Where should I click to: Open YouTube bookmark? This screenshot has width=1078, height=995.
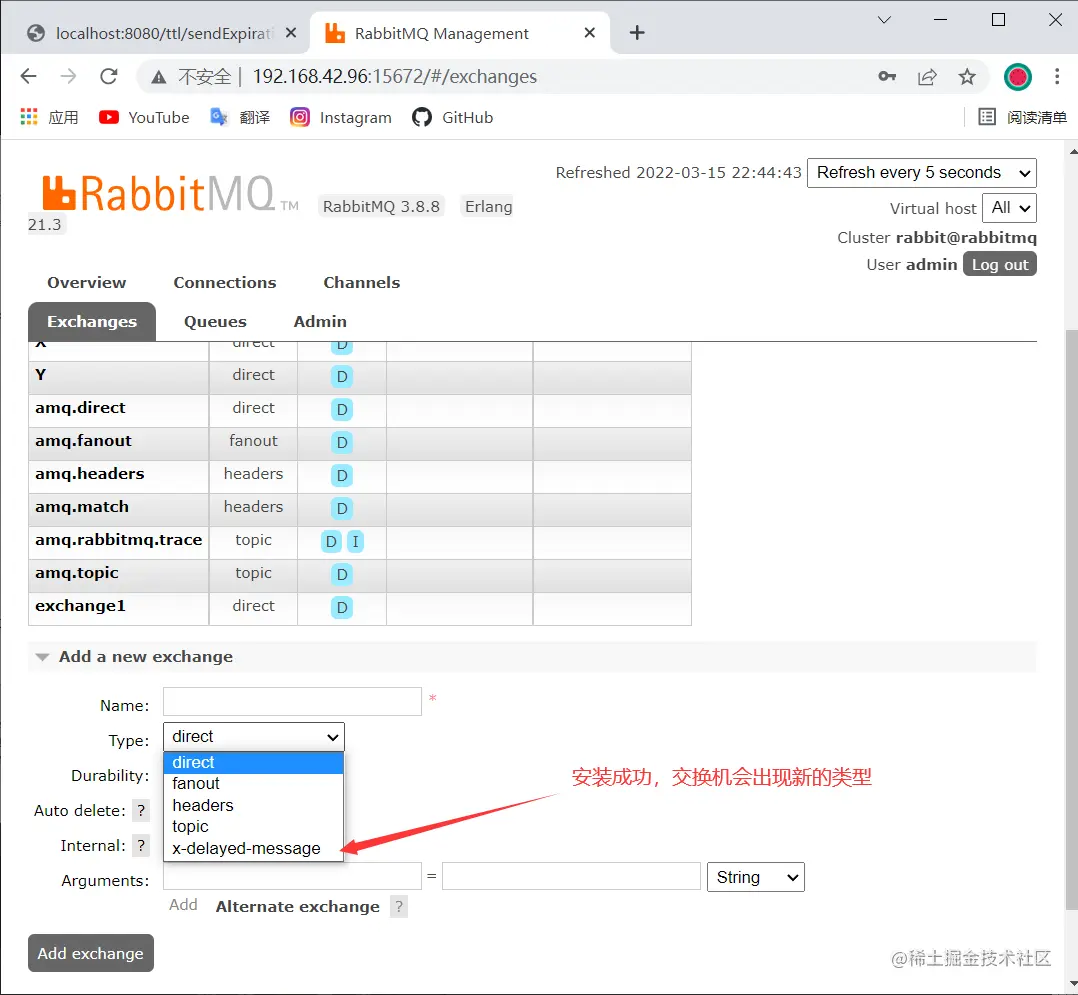click(x=144, y=118)
